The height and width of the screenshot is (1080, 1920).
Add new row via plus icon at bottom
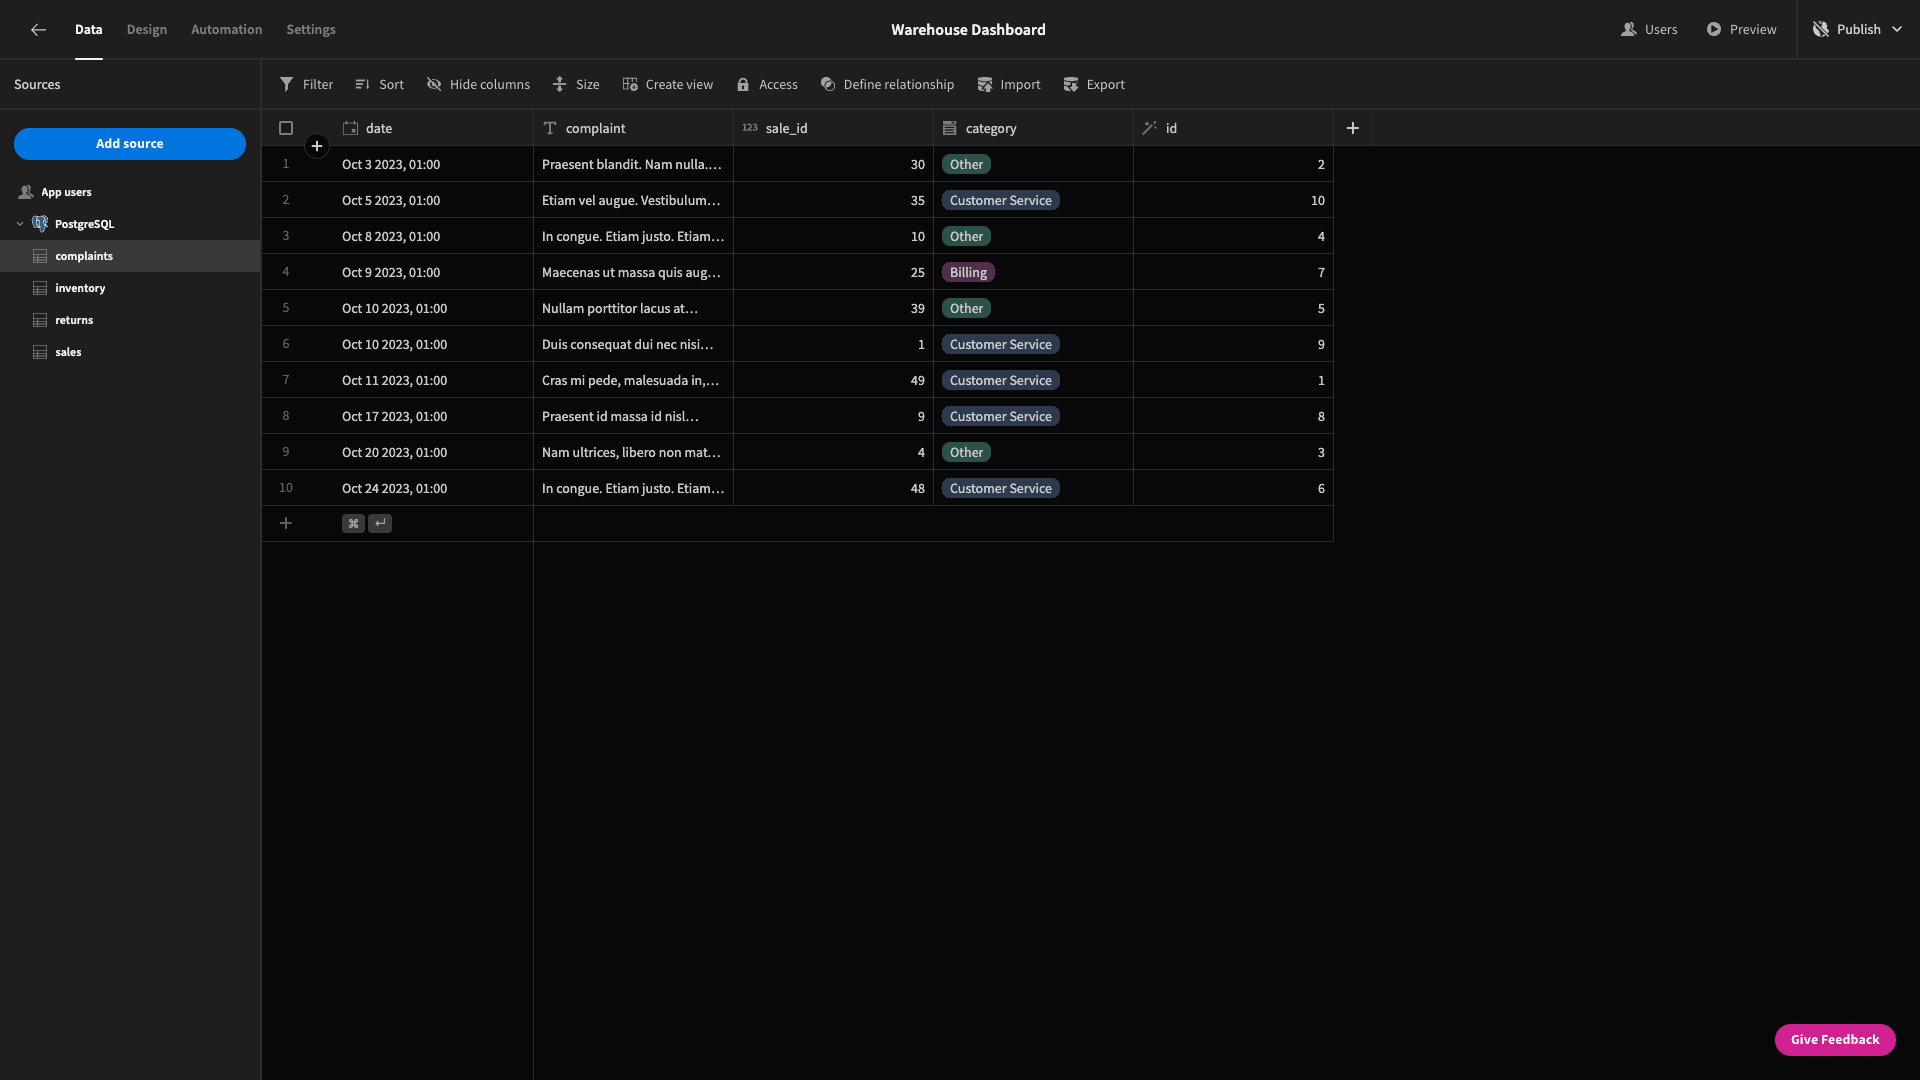coord(286,523)
